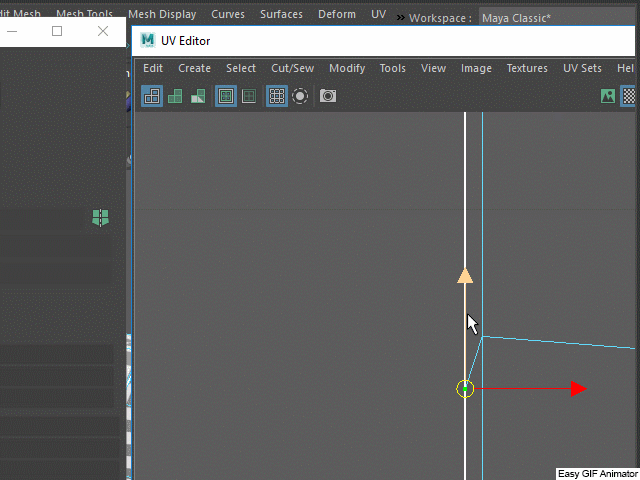Toggle the UV grid display

click(x=277, y=96)
